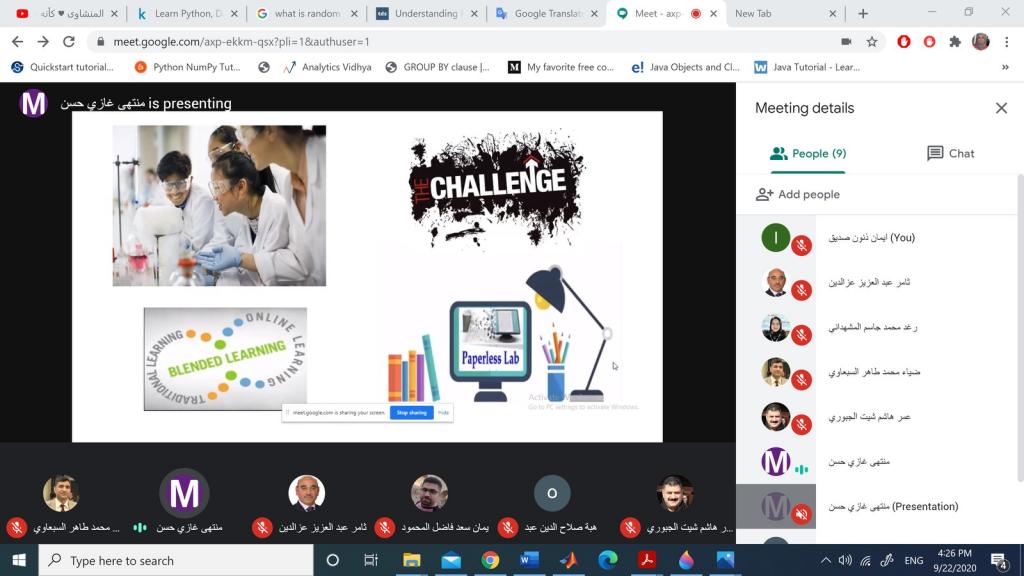Open the Analytics Vidhya bookmark

[x=327, y=67]
